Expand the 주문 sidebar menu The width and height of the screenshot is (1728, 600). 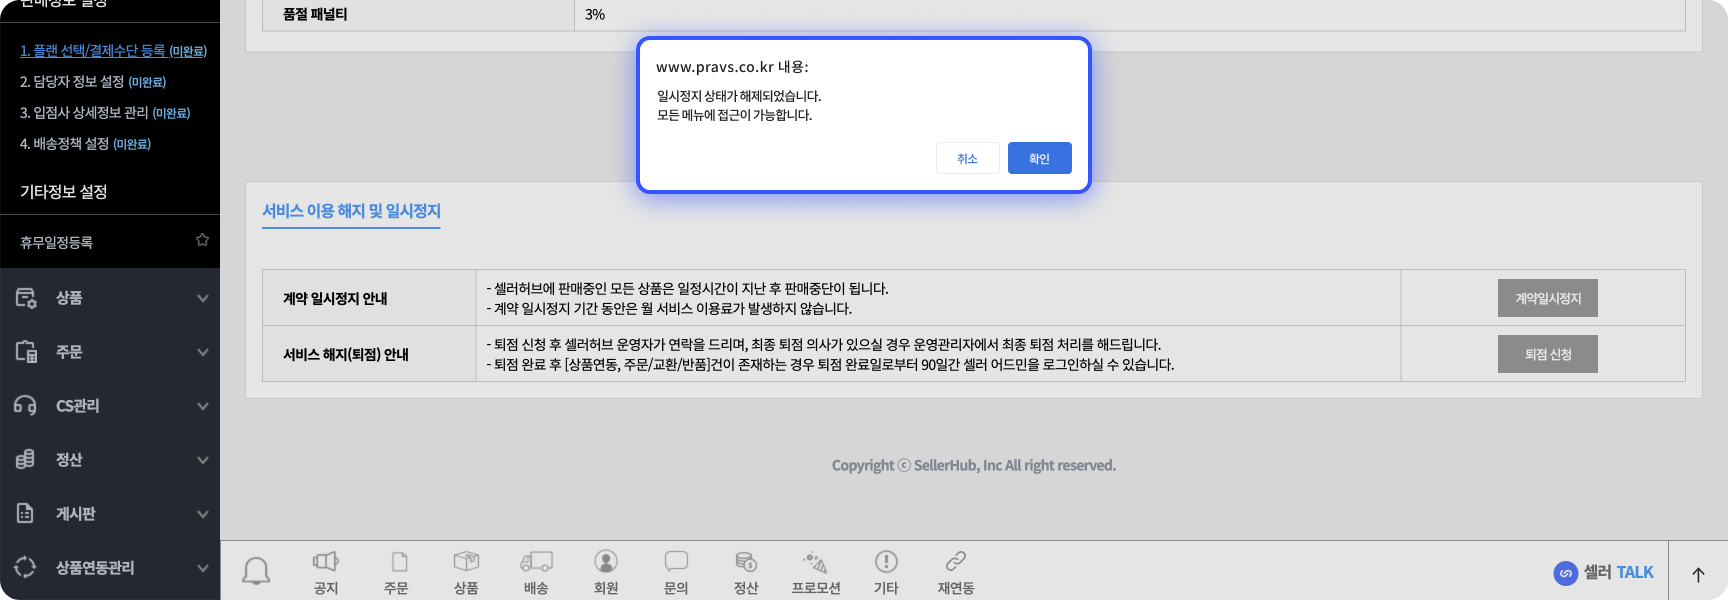tap(110, 352)
